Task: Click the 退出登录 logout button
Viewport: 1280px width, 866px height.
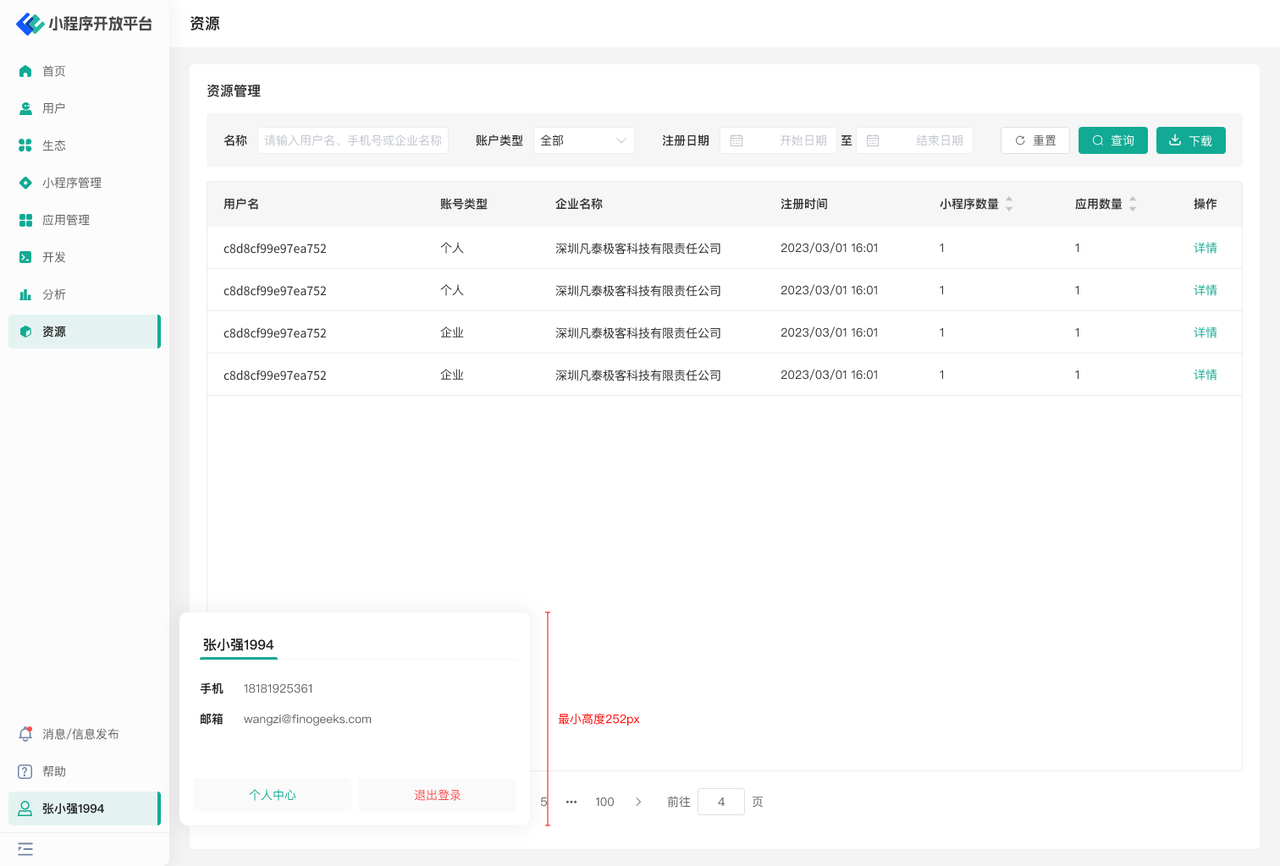Action: click(x=437, y=795)
